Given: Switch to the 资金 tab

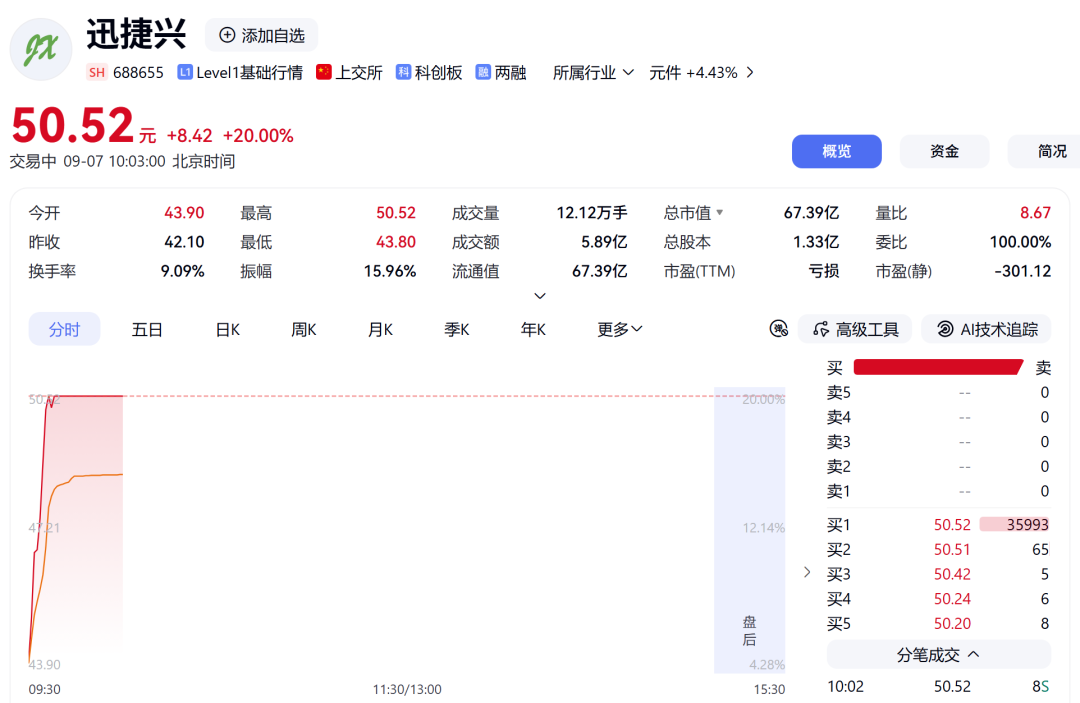Looking at the screenshot, I should [x=944, y=151].
